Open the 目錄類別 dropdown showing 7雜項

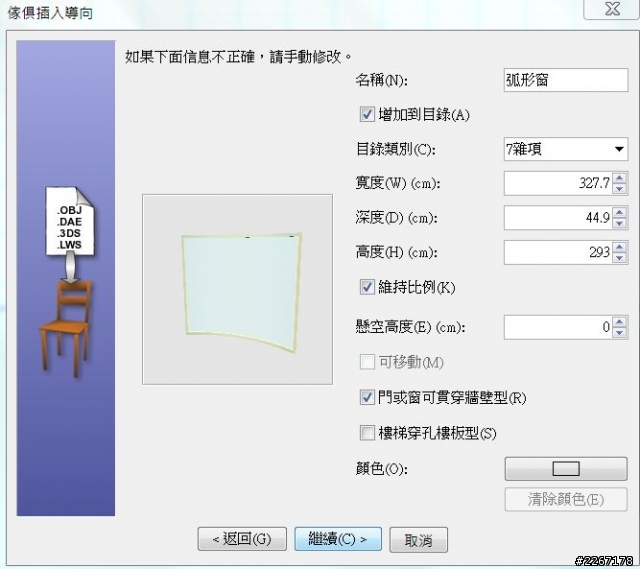(x=566, y=149)
